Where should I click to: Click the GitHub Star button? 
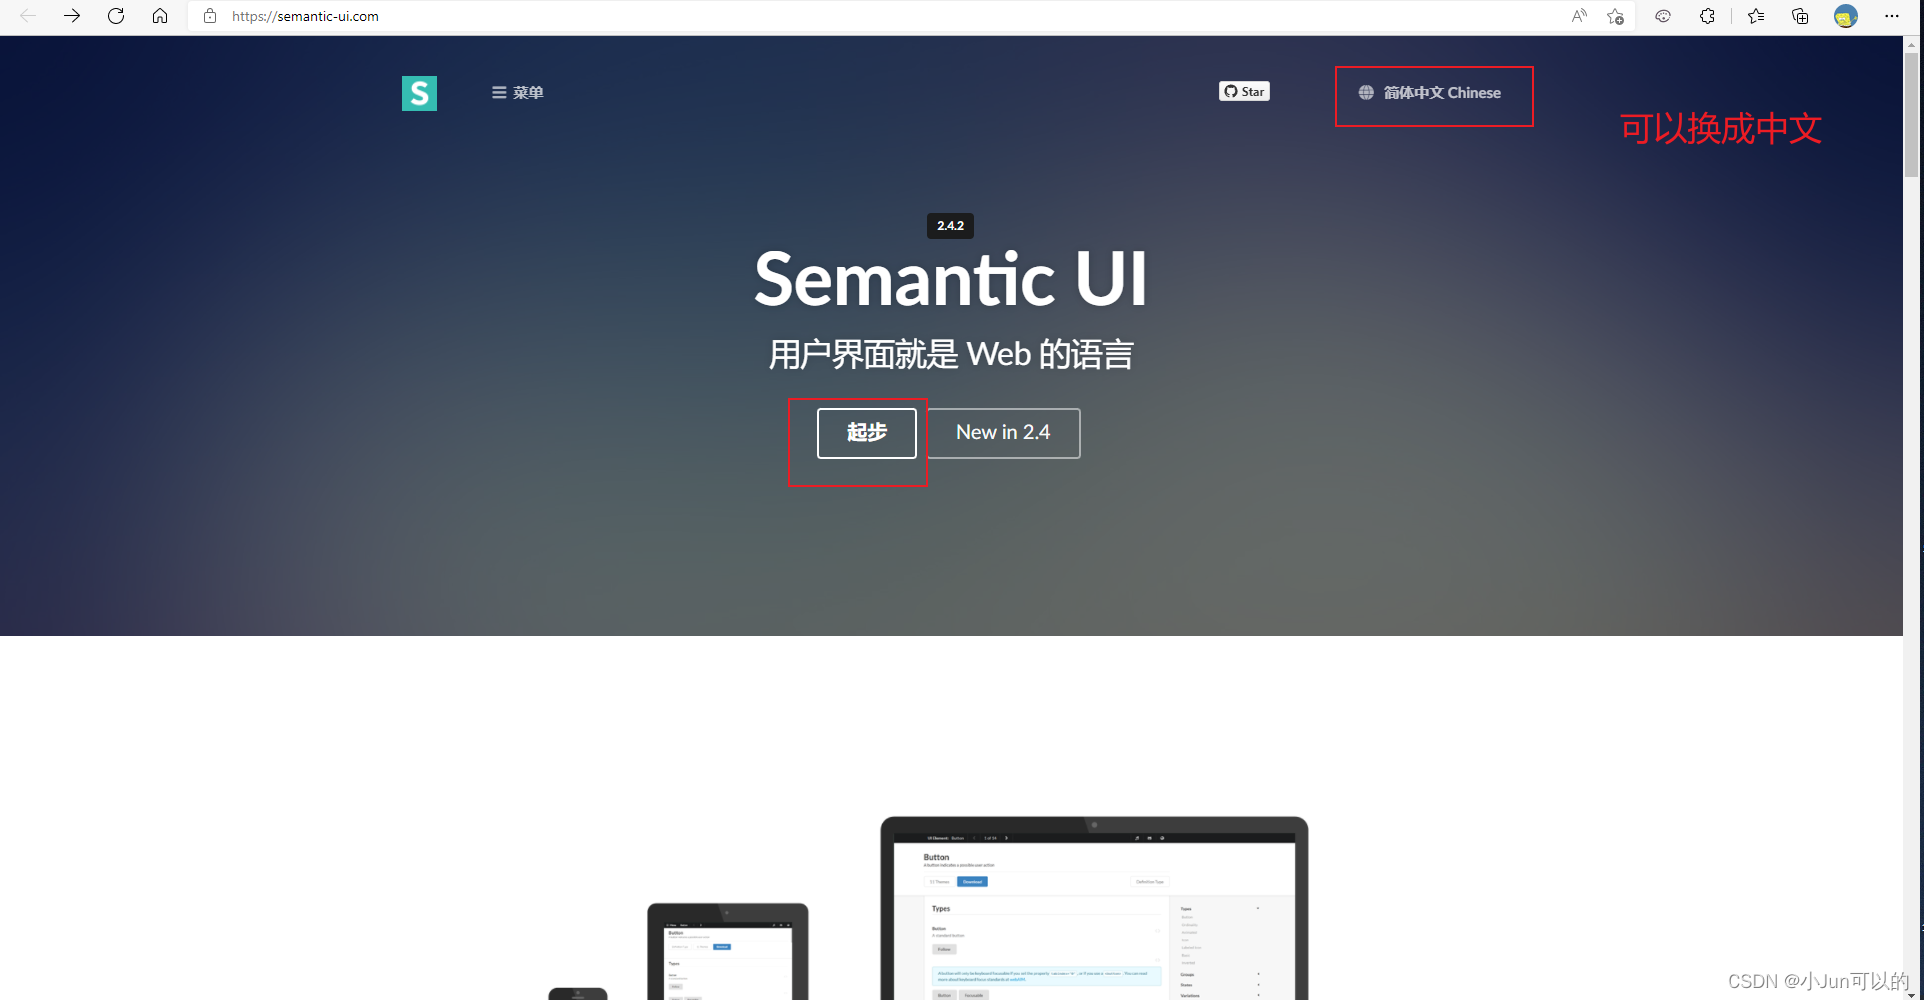(x=1244, y=91)
